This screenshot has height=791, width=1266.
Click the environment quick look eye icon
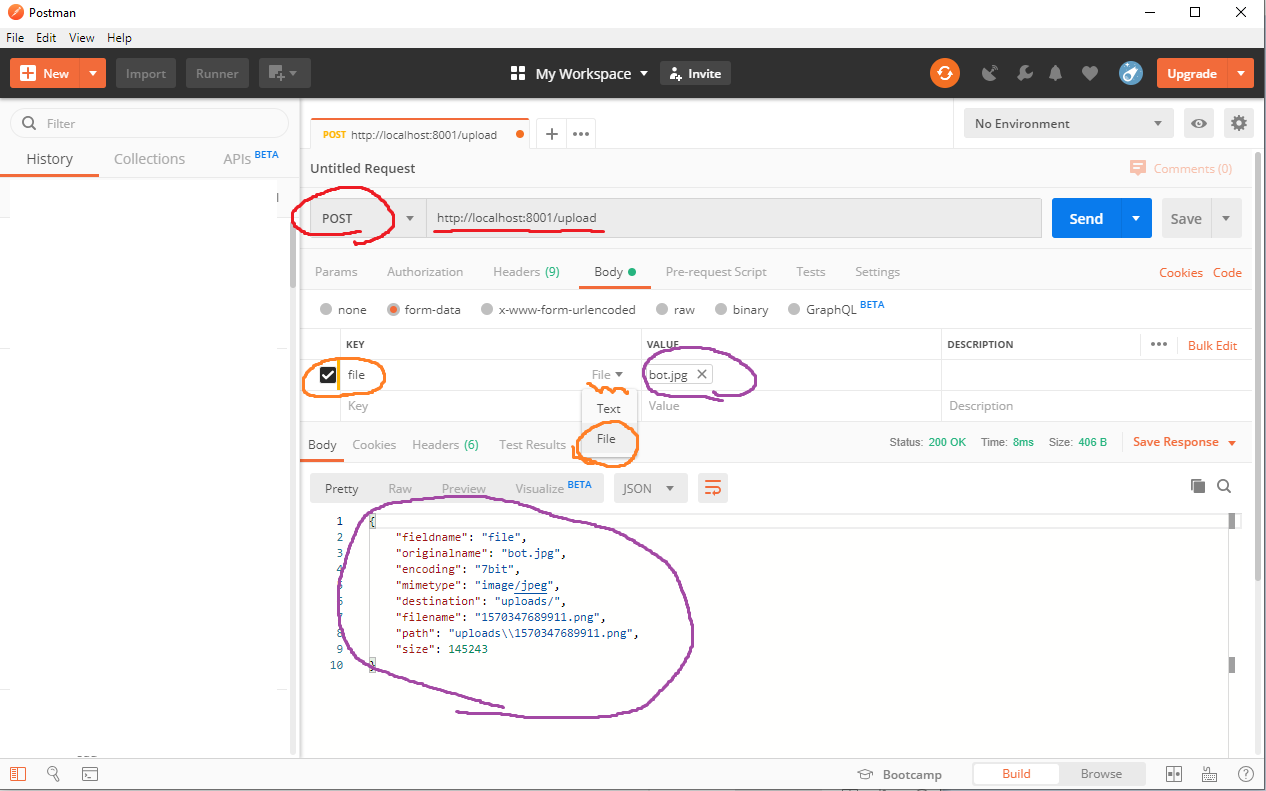pos(1198,123)
